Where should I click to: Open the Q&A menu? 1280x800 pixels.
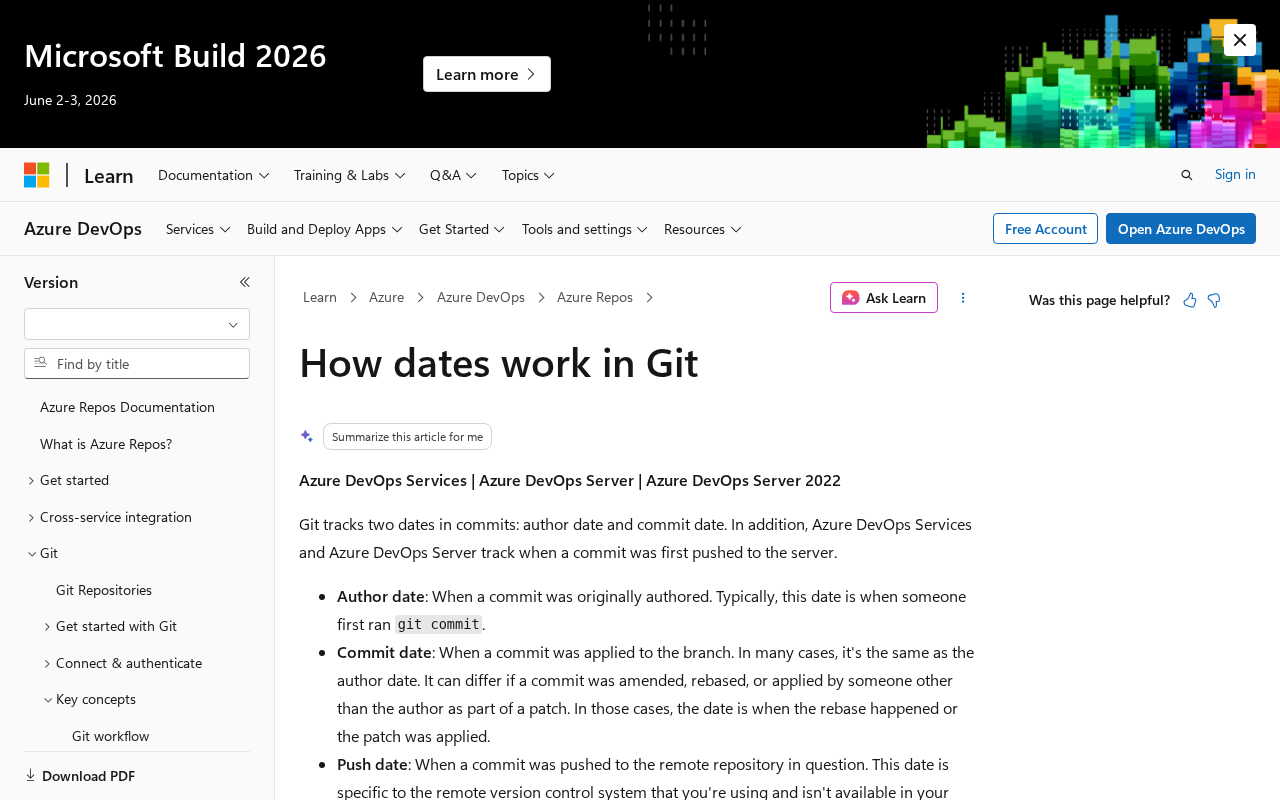tap(454, 175)
